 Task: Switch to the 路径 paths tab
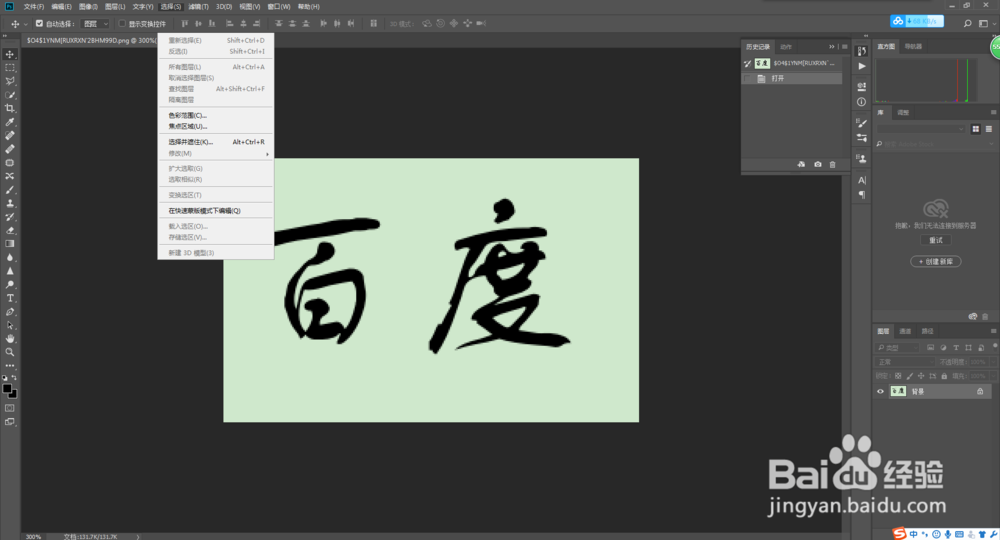pos(927,331)
